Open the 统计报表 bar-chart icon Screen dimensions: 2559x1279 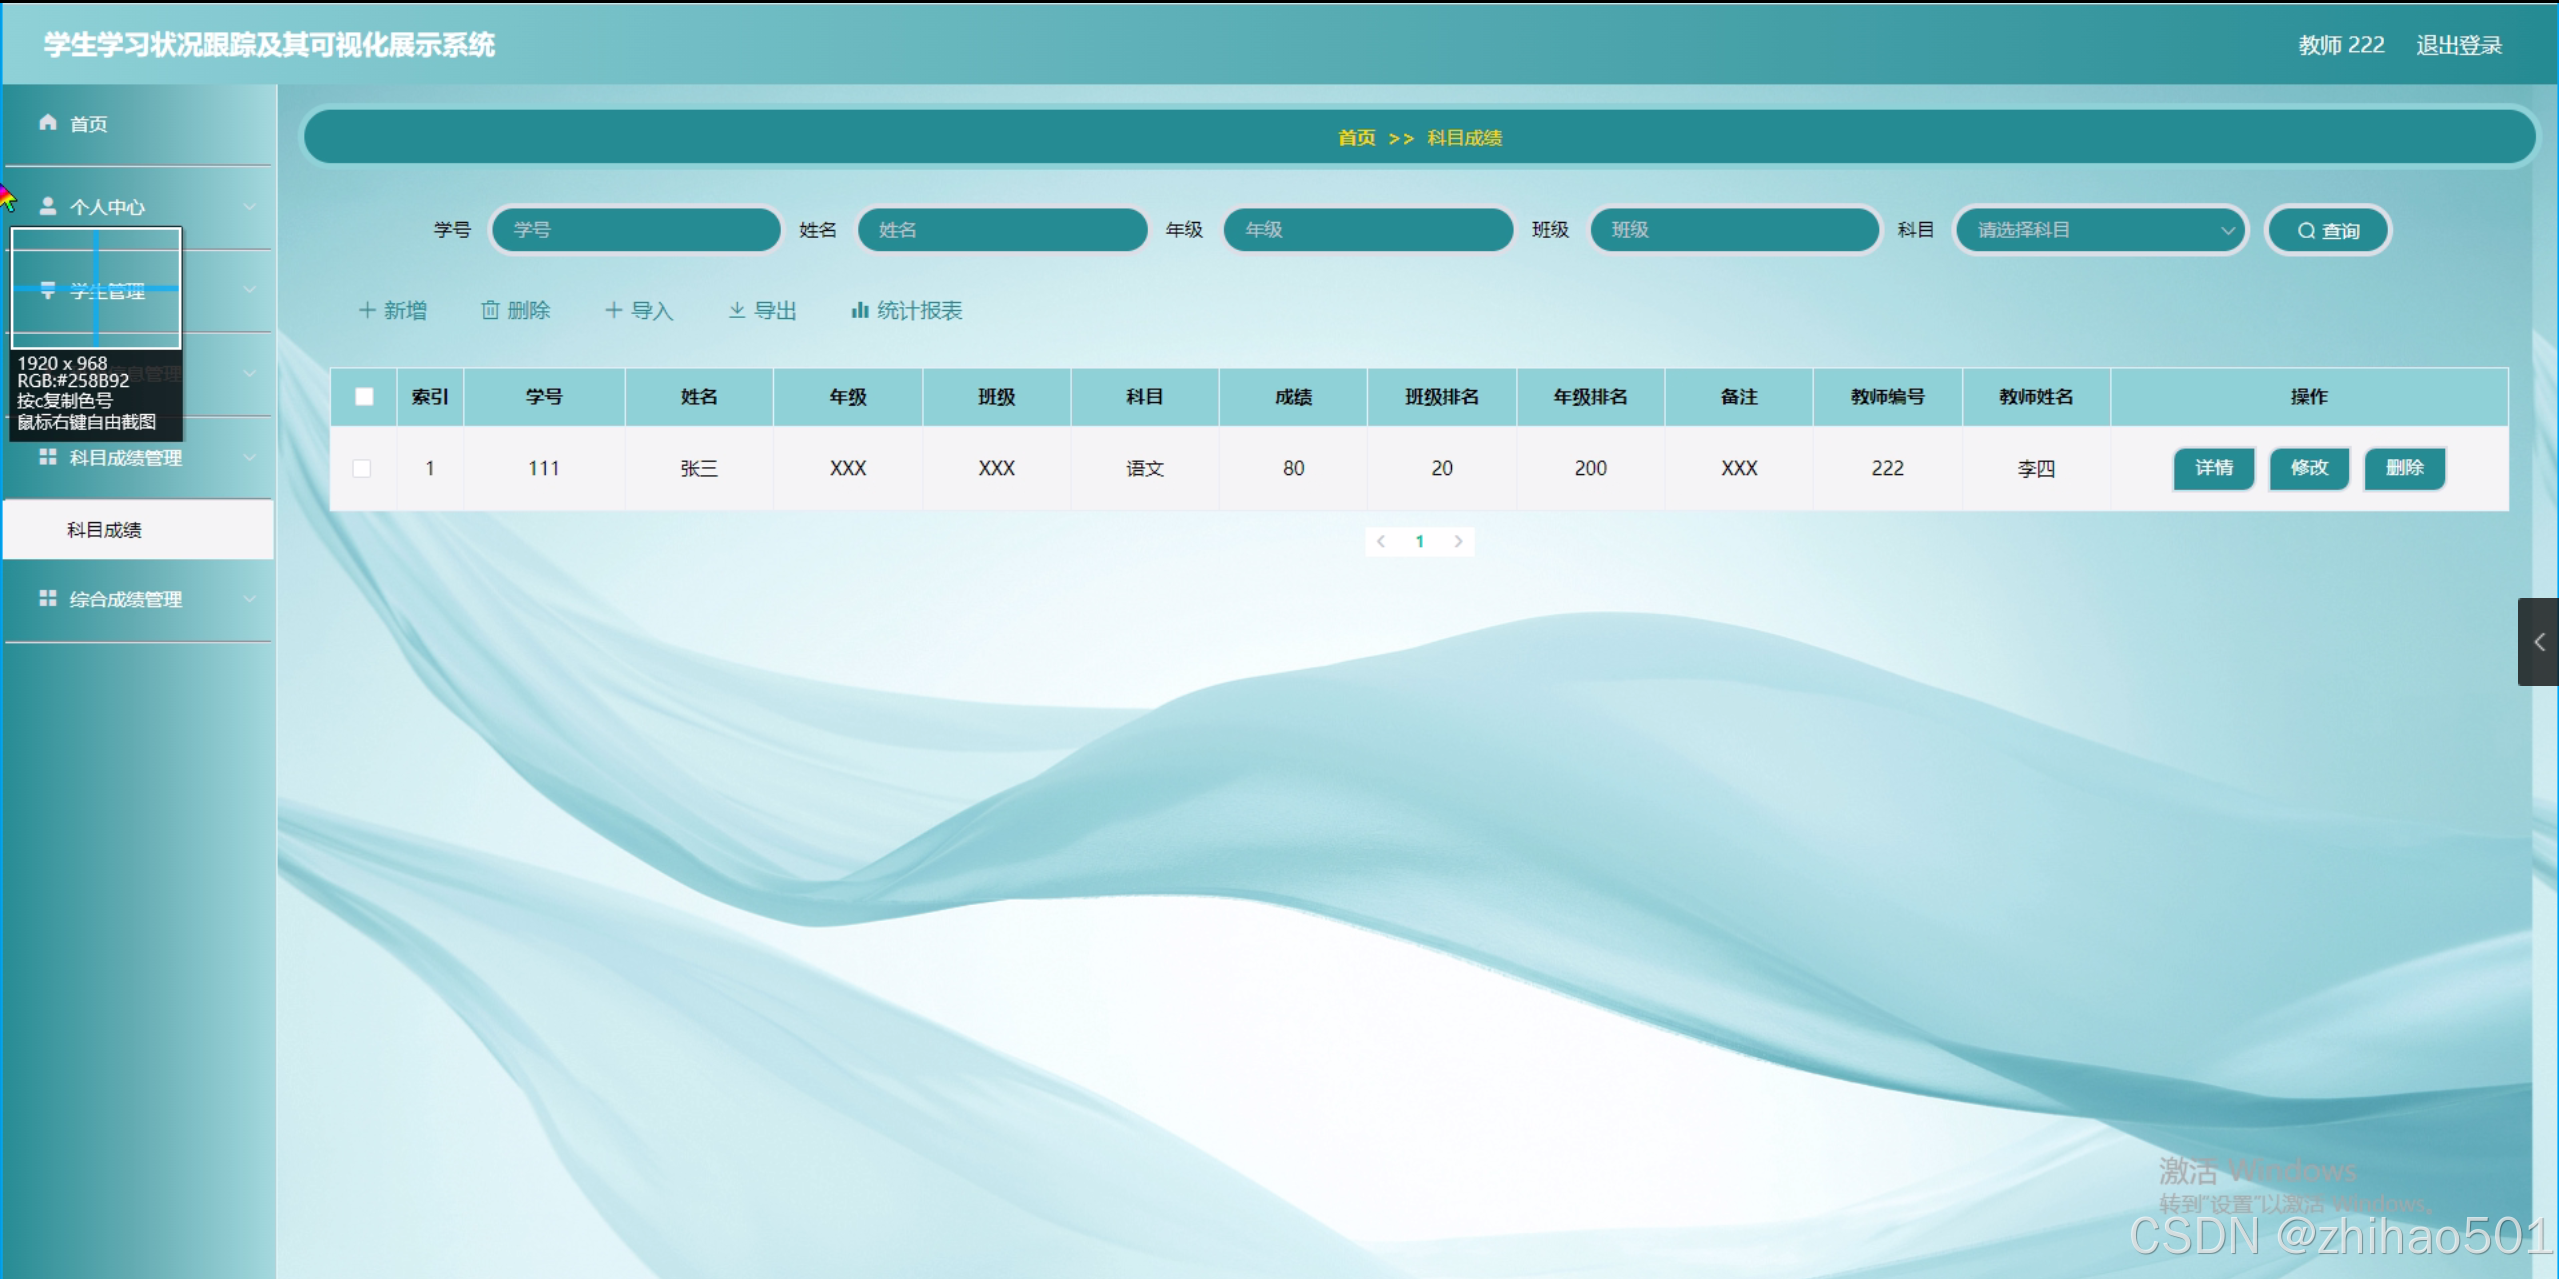coord(859,310)
